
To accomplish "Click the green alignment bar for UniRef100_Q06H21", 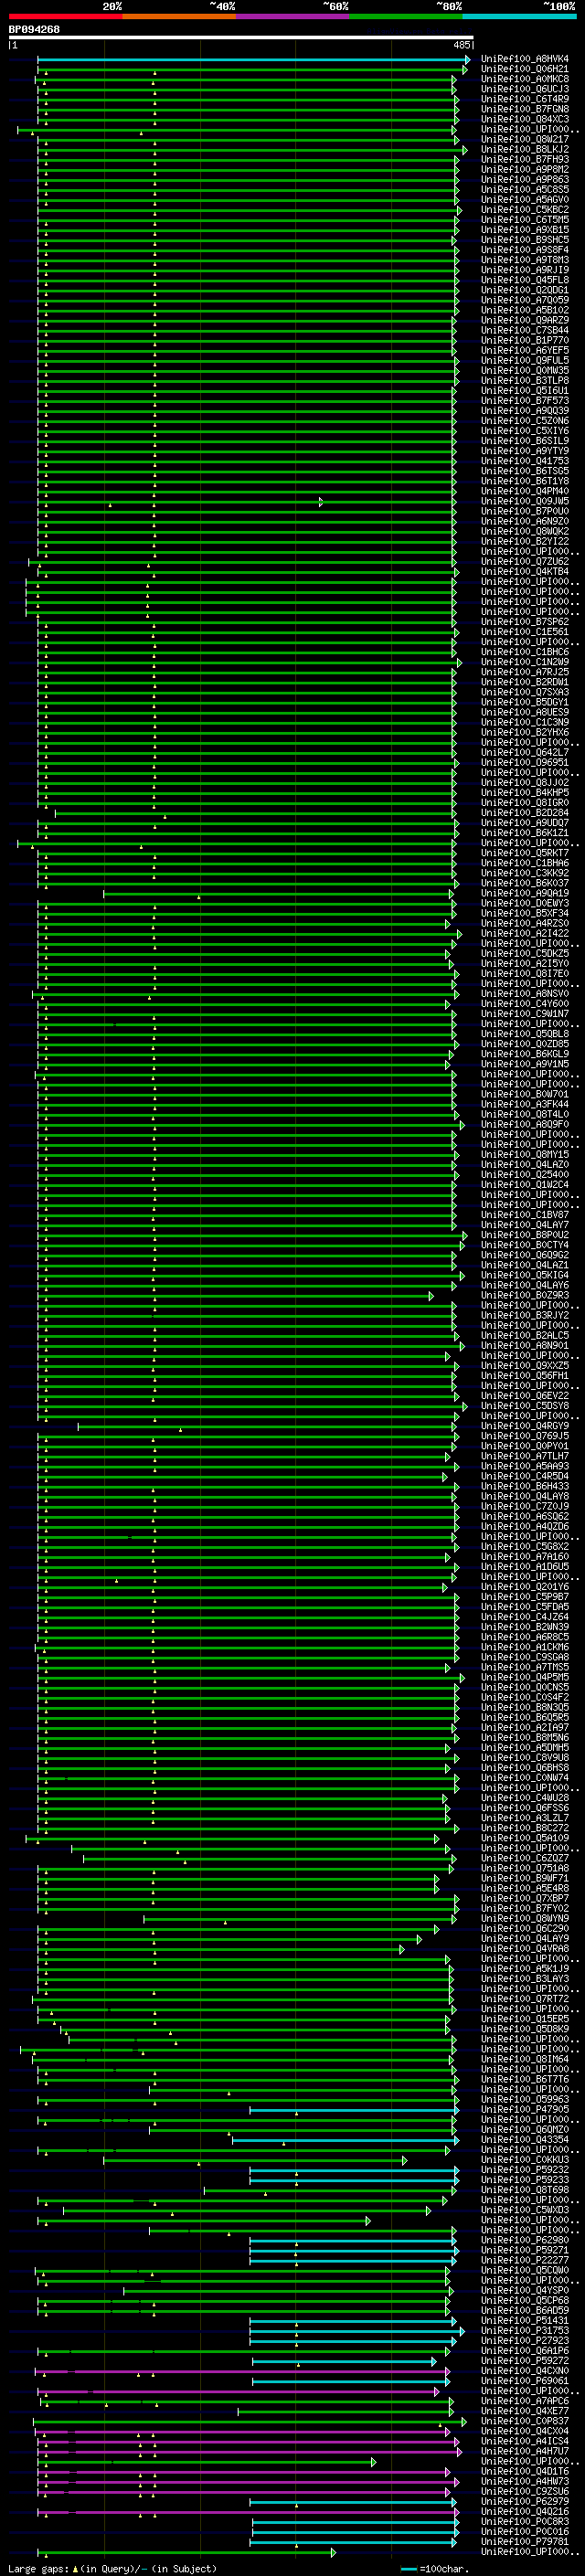I will click(x=252, y=70).
